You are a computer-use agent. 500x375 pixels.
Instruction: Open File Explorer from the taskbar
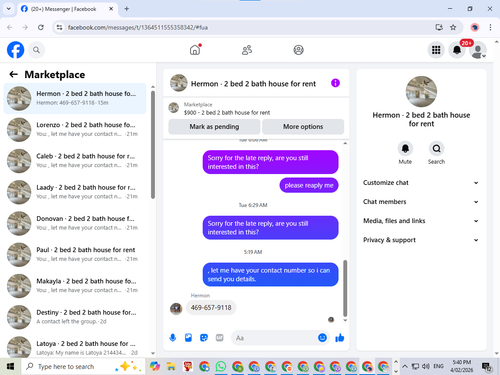(171, 367)
